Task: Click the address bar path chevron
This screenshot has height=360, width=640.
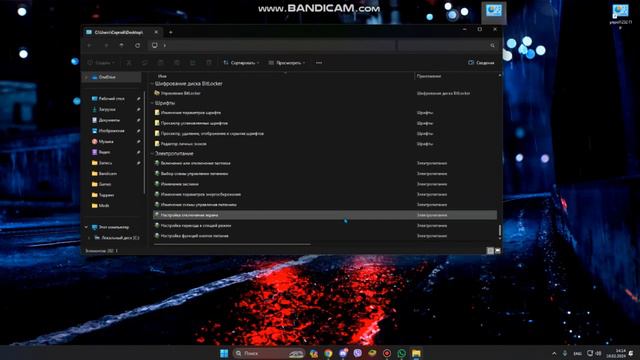Action: 164,45
